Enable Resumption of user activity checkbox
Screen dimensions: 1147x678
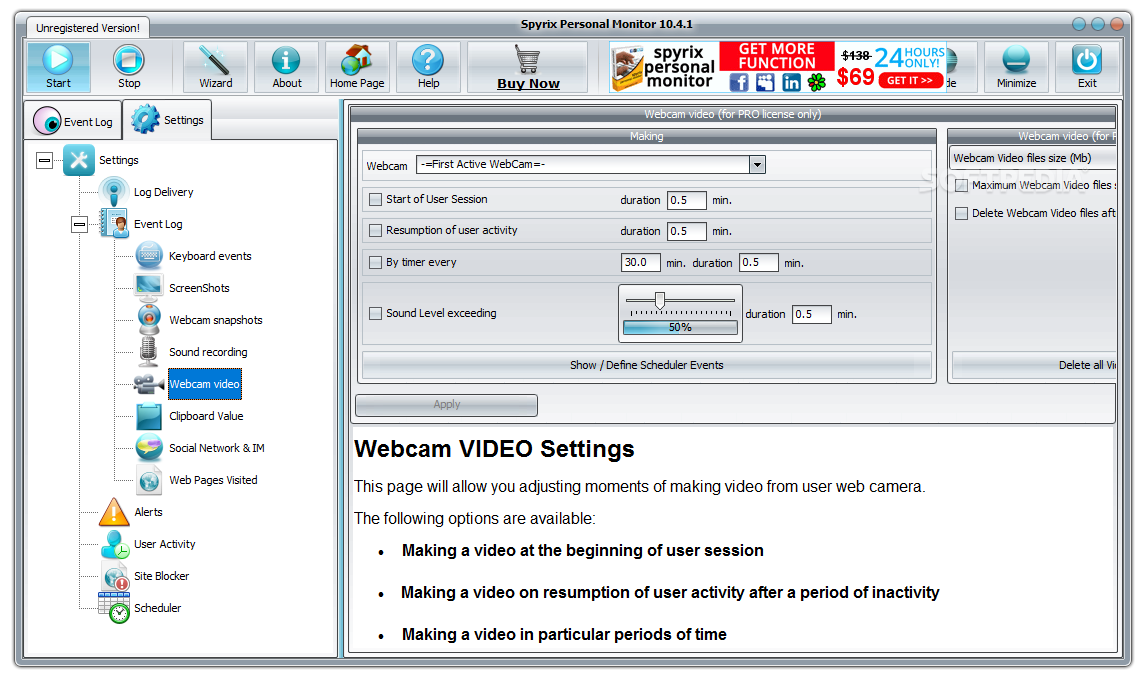(376, 230)
